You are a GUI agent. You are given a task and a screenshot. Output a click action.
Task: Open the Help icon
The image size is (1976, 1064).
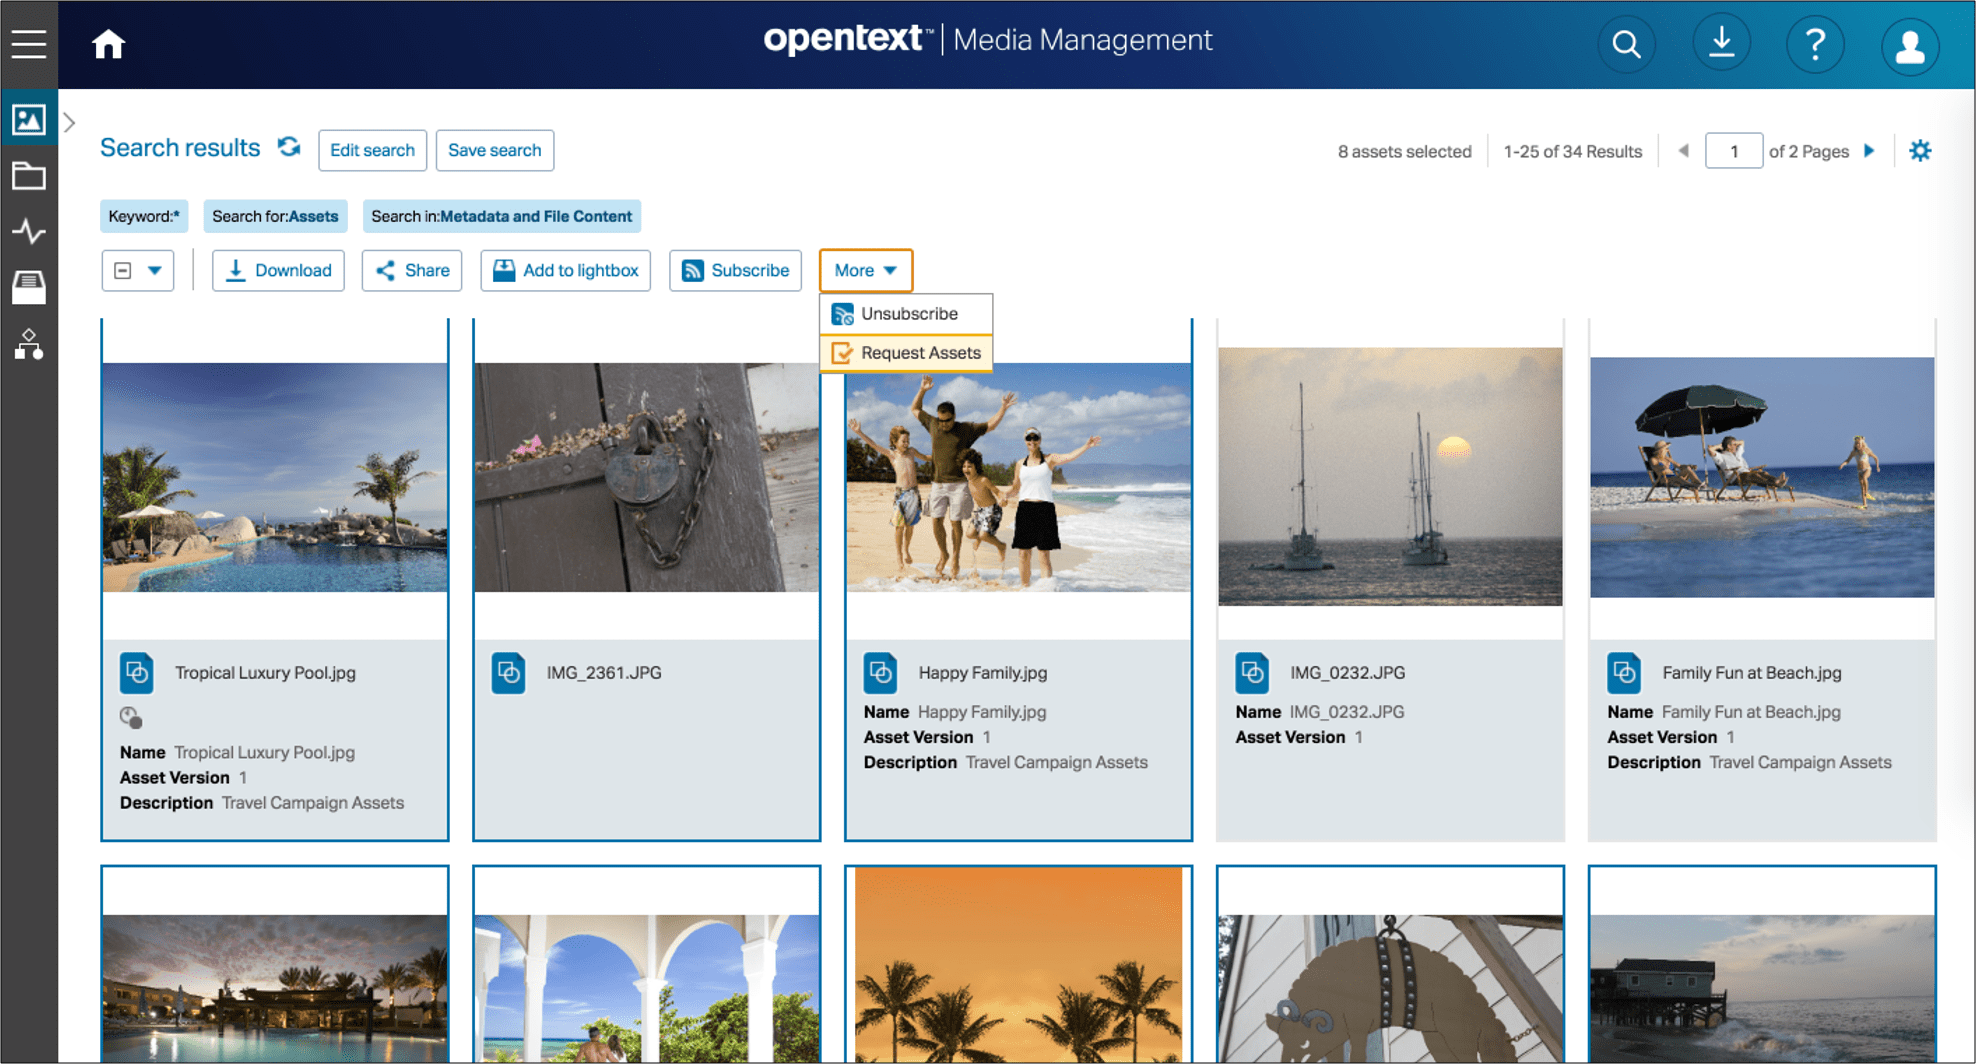[1816, 44]
